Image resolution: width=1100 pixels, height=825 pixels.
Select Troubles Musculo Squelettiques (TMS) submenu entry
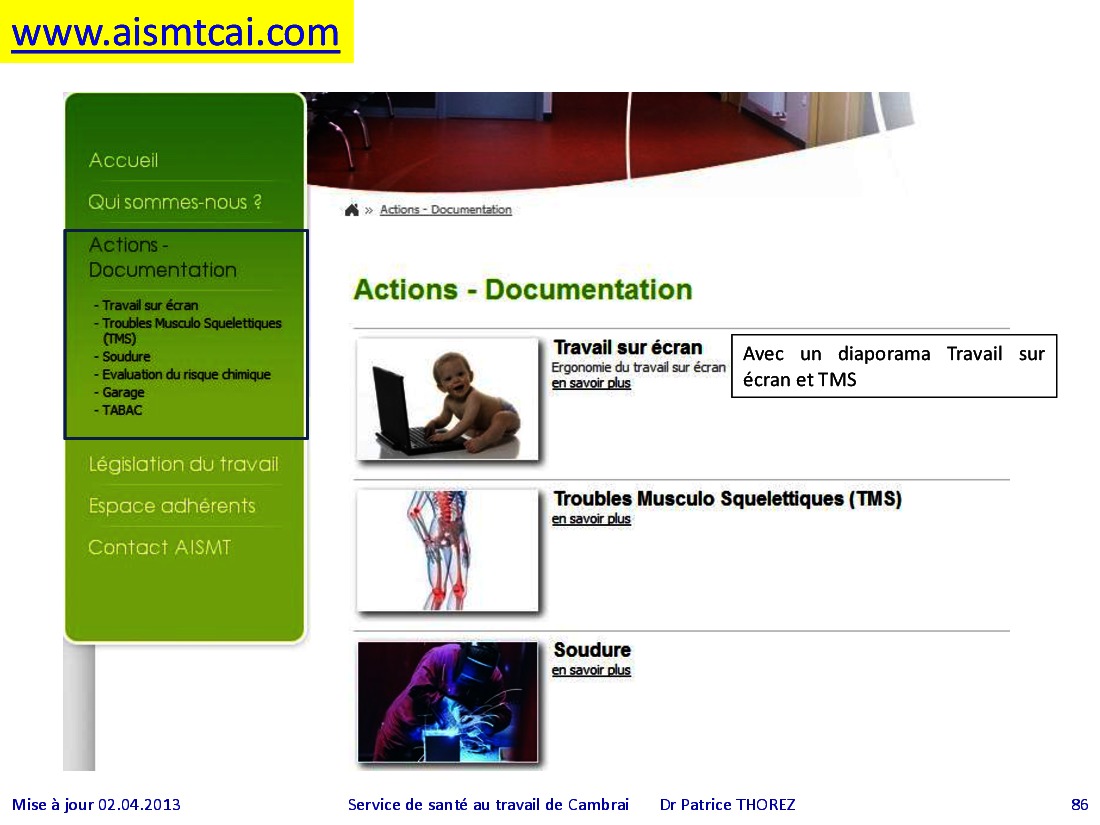click(191, 330)
